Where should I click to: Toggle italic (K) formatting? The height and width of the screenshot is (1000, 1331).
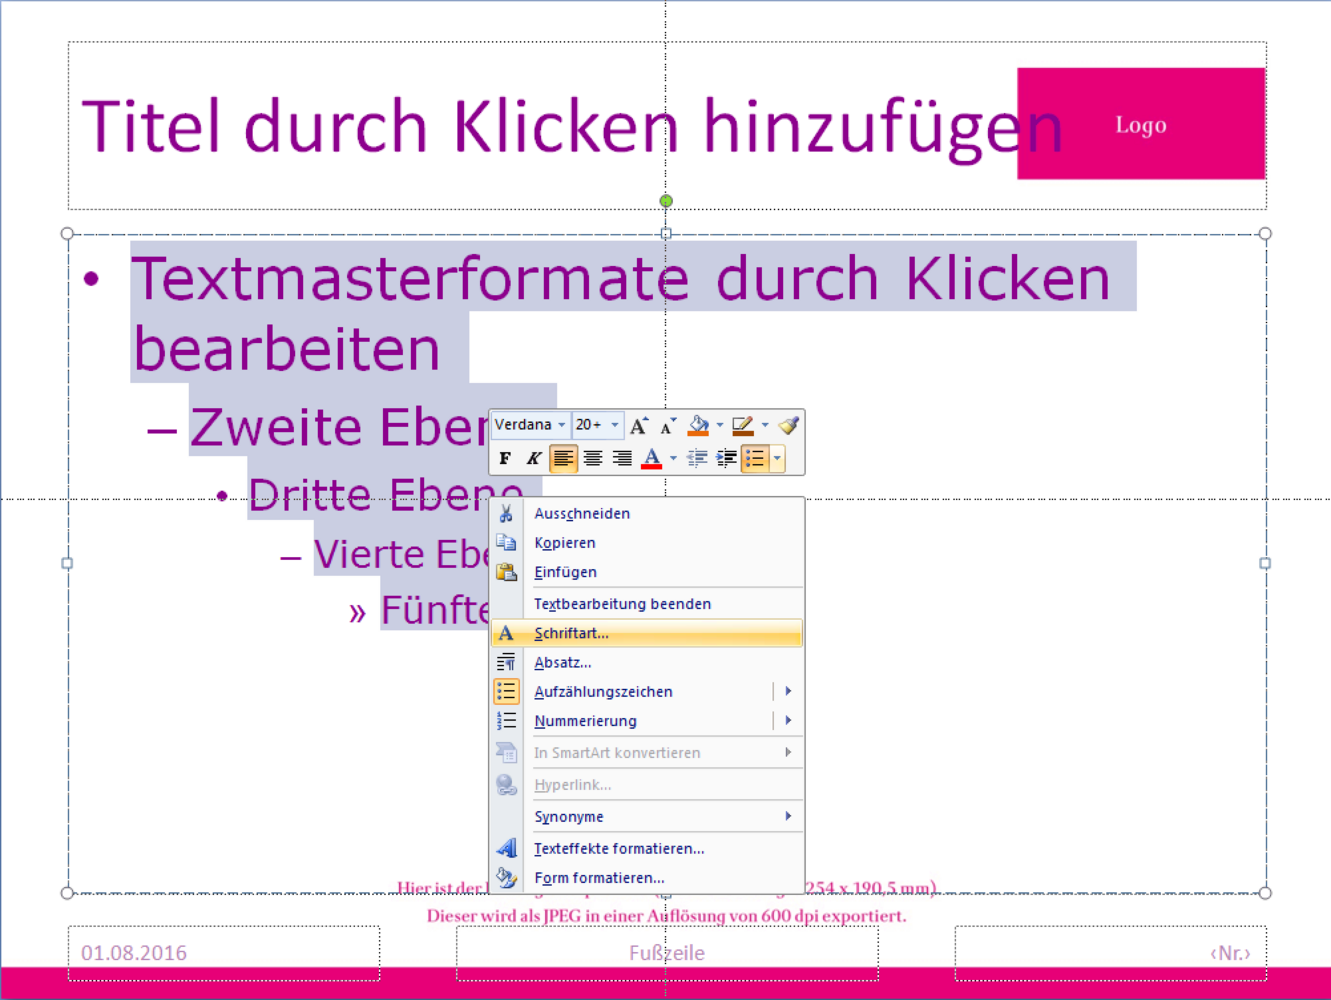[534, 459]
